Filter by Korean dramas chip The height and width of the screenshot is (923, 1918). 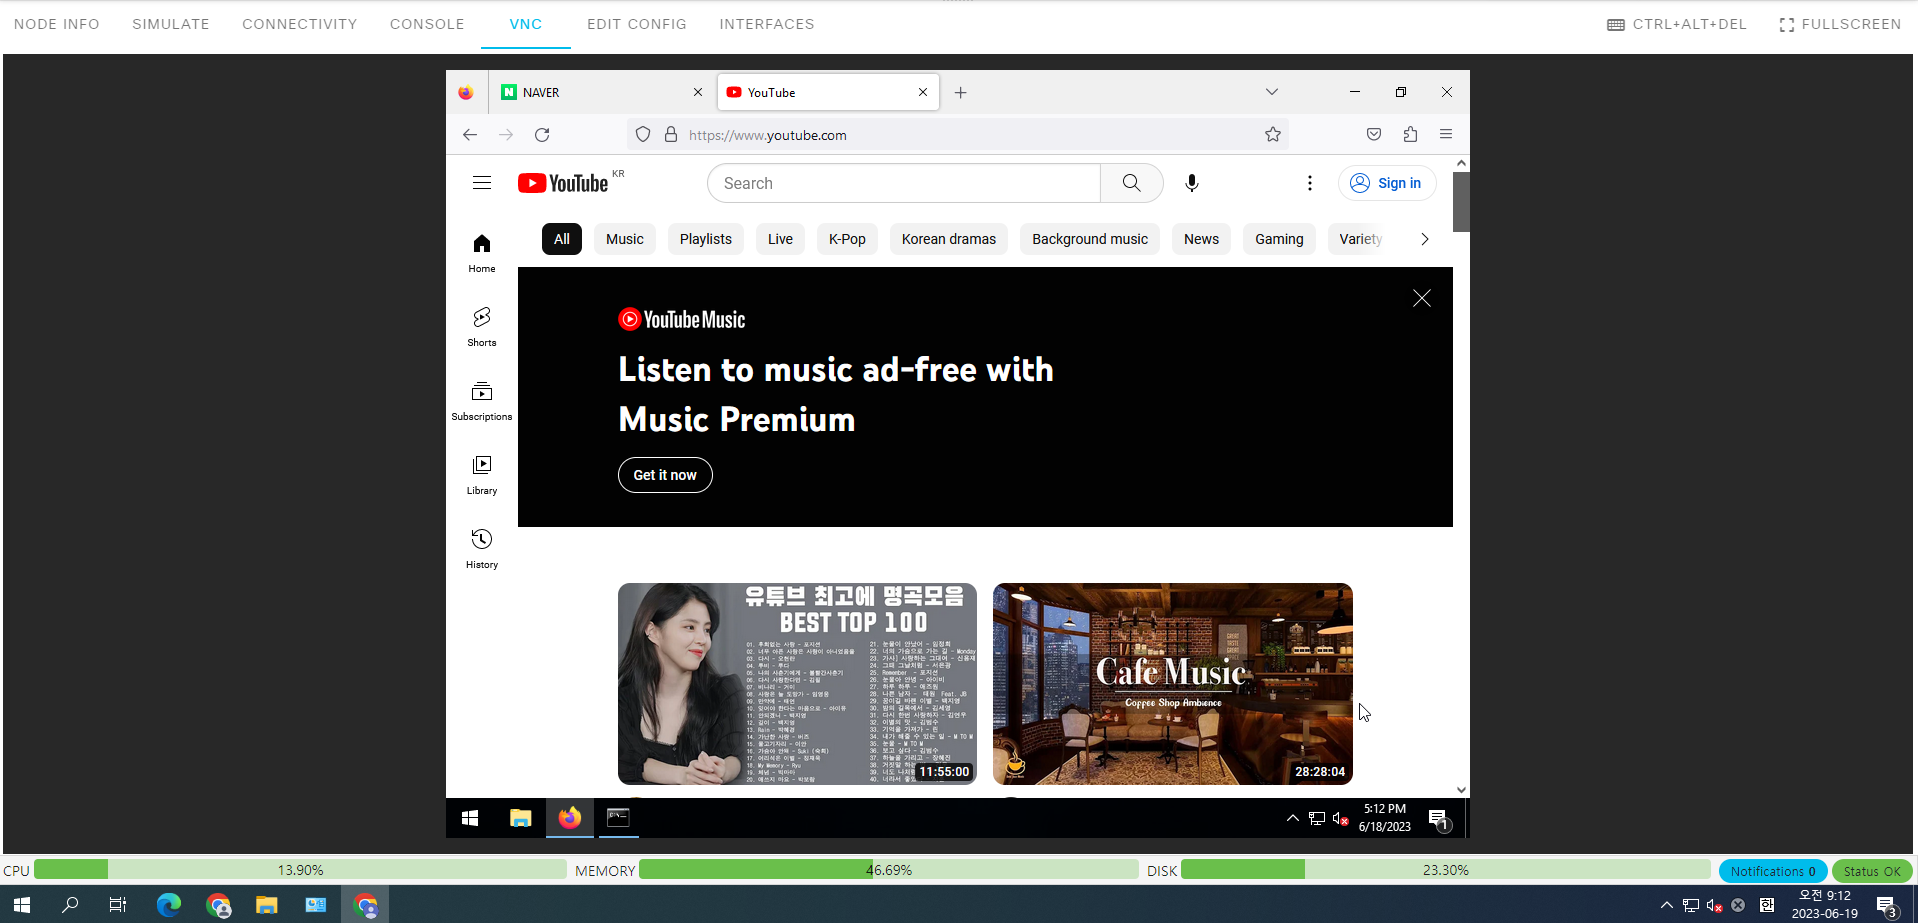(949, 239)
